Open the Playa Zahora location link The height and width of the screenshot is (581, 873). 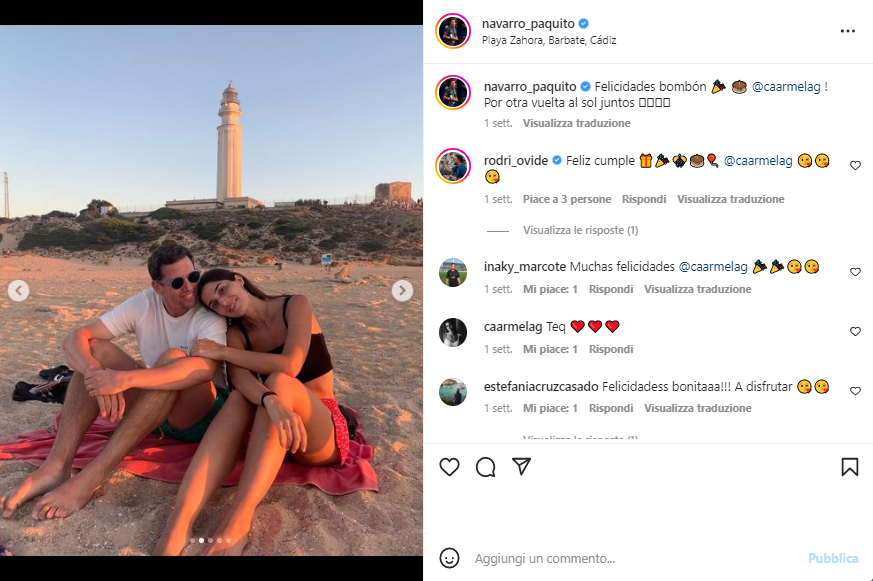(550, 41)
